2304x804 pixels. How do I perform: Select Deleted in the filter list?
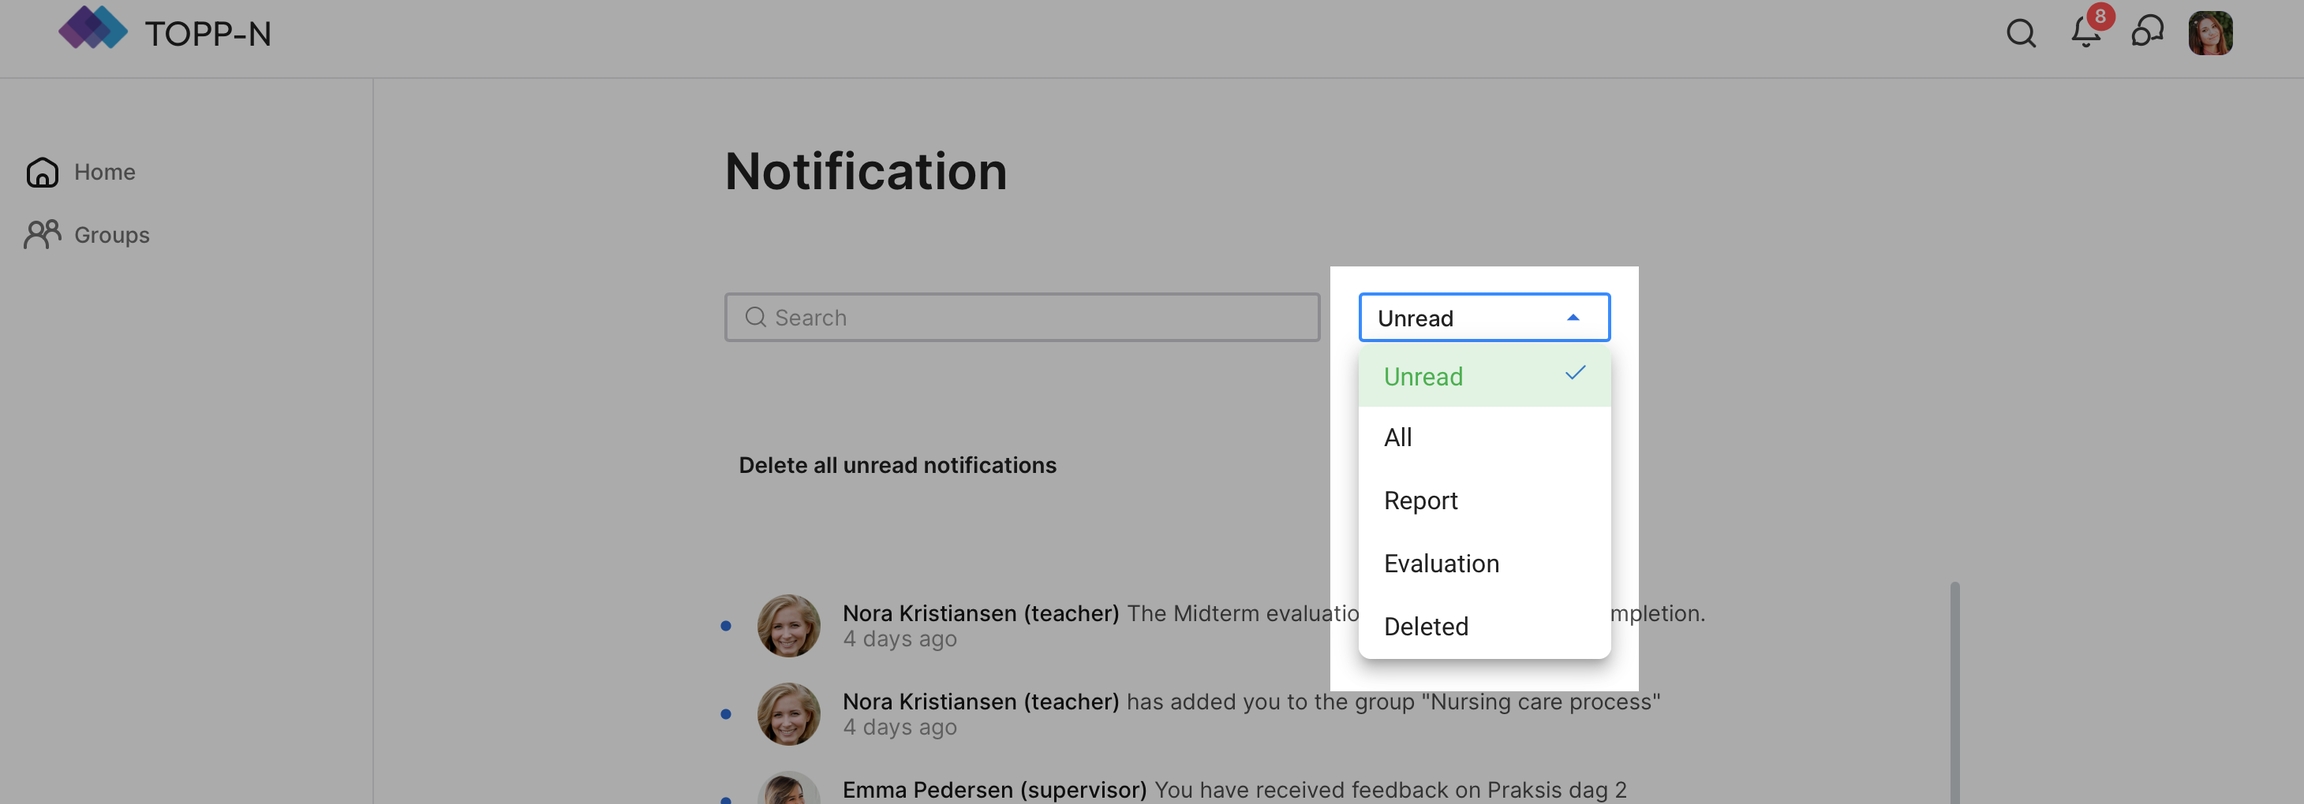point(1426,627)
